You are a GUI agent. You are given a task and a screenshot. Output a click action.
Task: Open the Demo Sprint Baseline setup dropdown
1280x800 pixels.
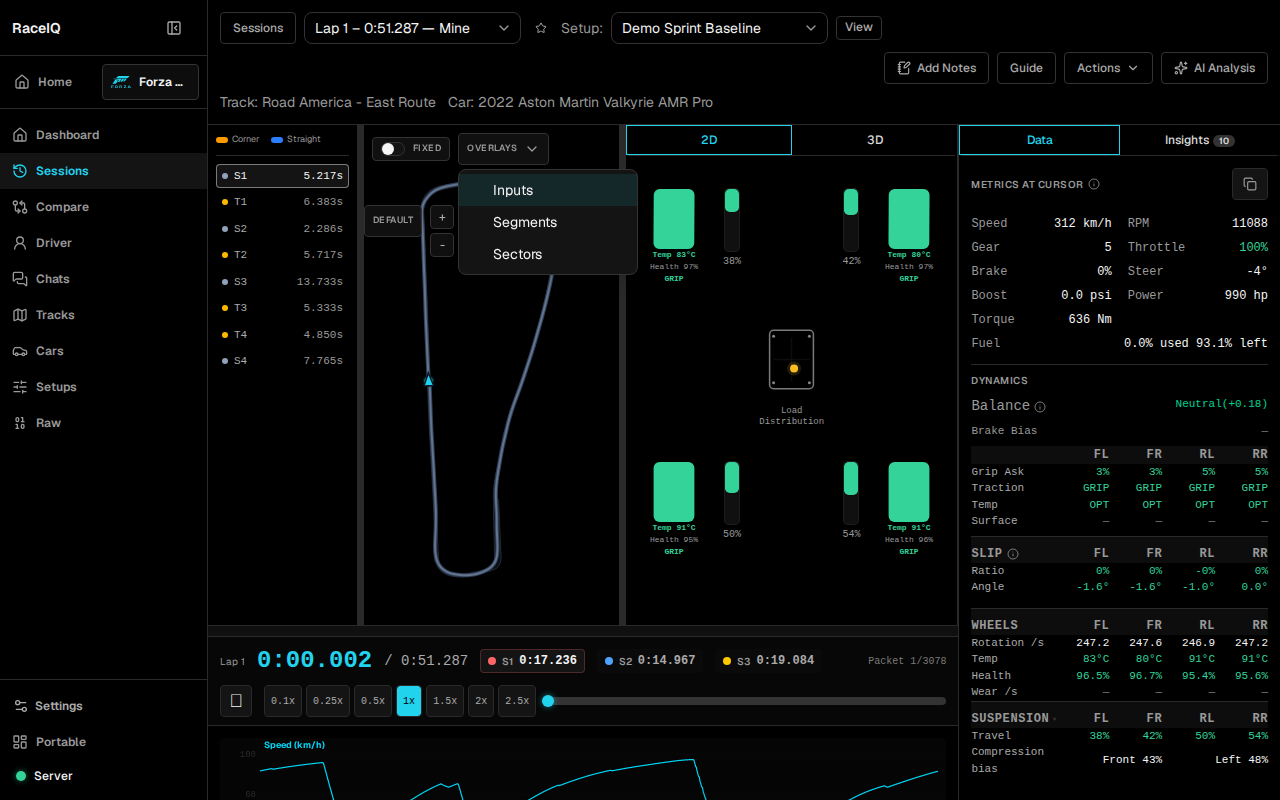pyautogui.click(x=719, y=28)
